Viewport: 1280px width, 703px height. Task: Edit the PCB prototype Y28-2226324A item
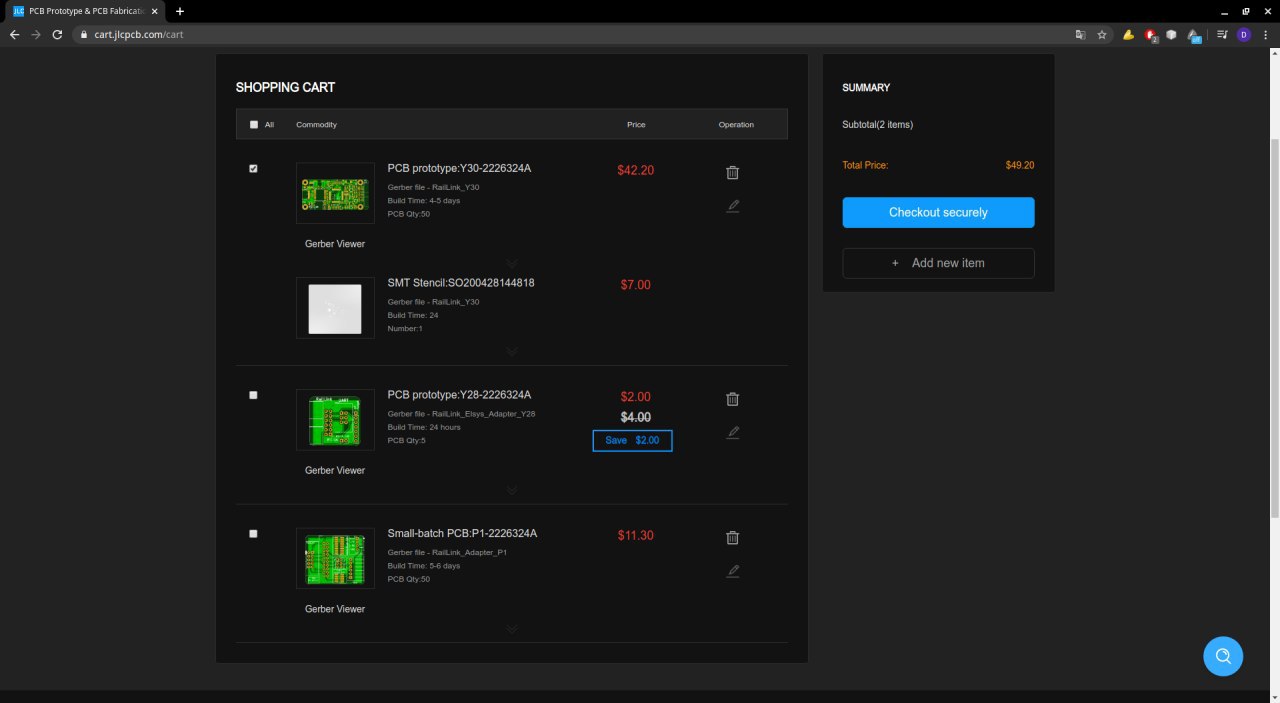732,432
